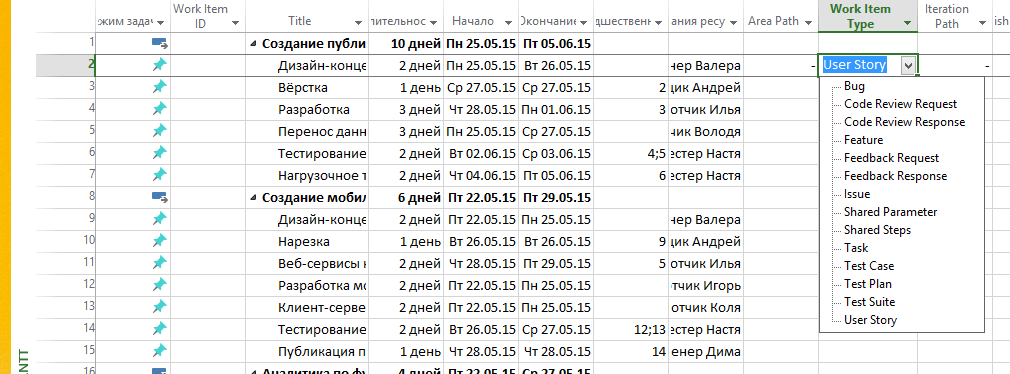Open the Work Item ID column filter arrow
Screen dimensions: 1010x374
[235, 23]
